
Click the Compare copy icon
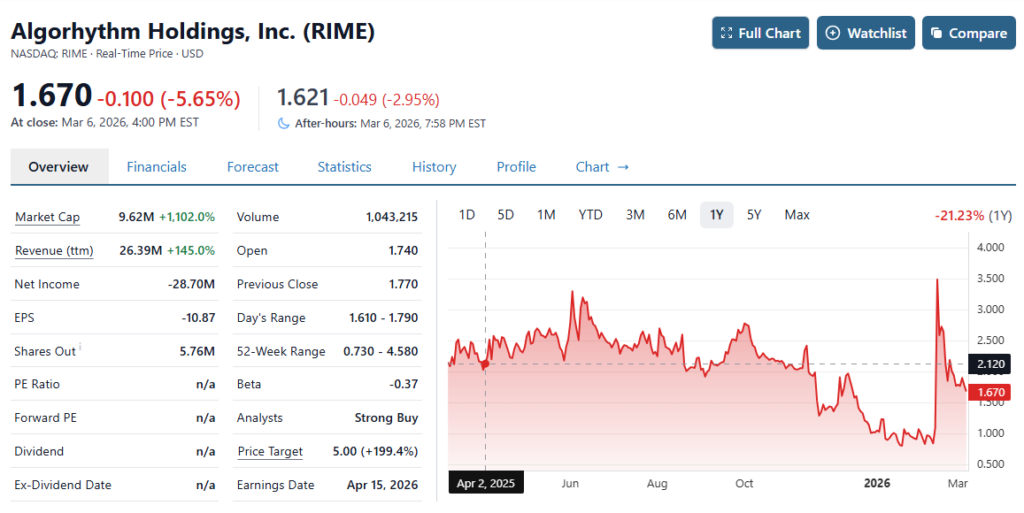click(x=937, y=33)
